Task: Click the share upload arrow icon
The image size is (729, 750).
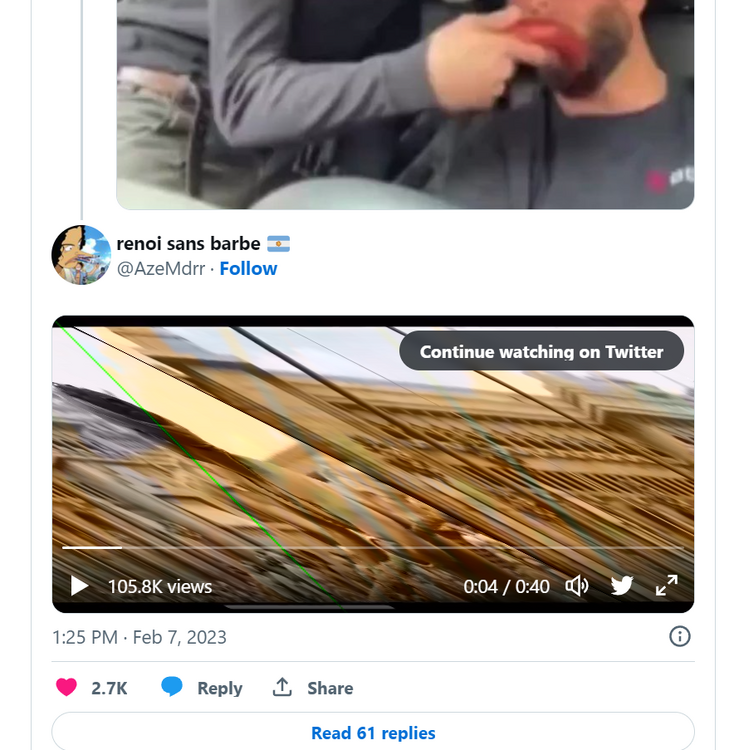Action: [282, 687]
